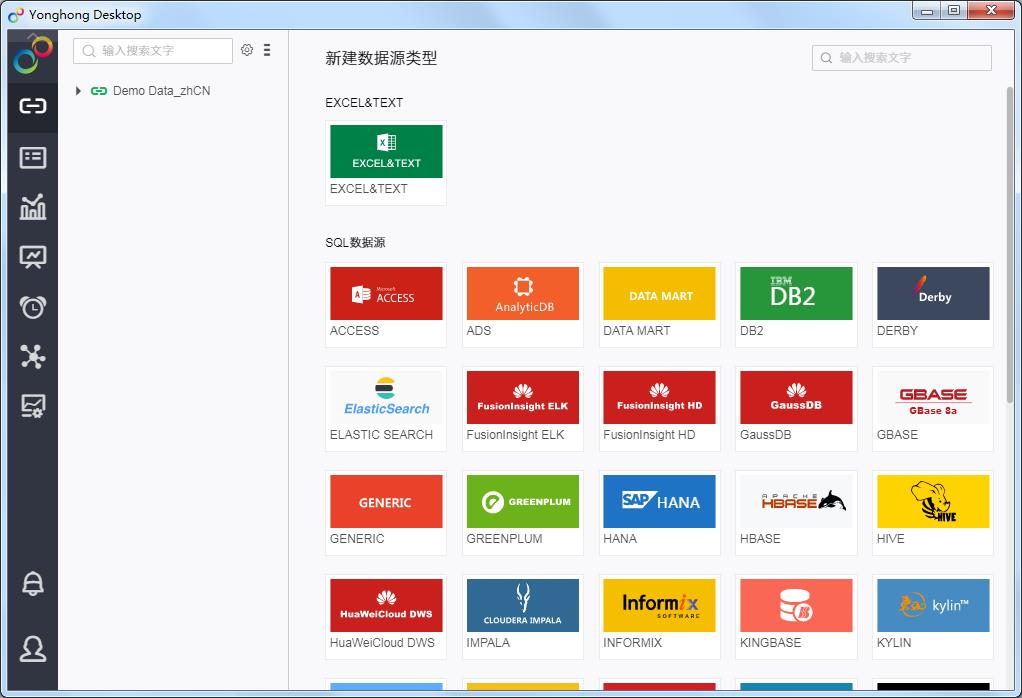Open the presentation screen sidebar icon
Screen dimensions: 1022x698
pyautogui.click(x=33, y=257)
